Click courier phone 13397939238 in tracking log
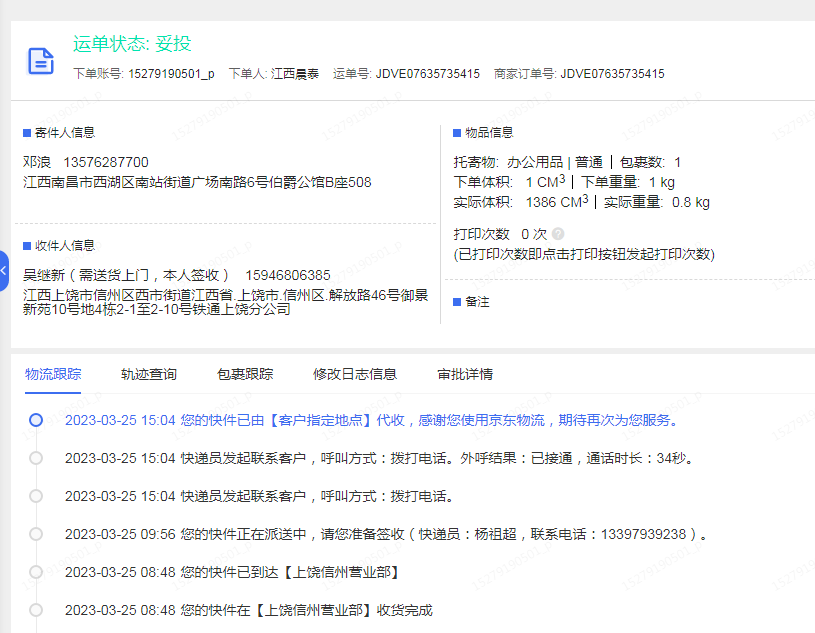The image size is (815, 633). click(643, 534)
